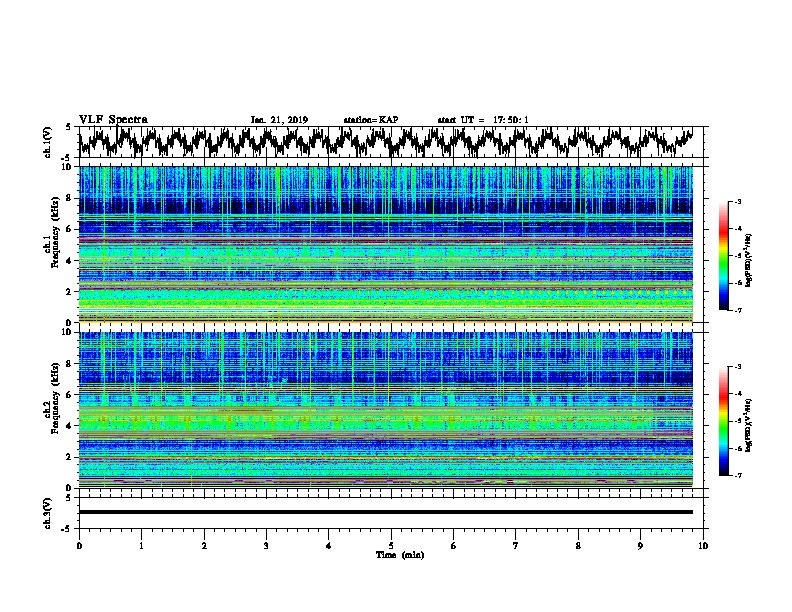Click the "ch.1(V)" waveform axis label
This screenshot has height=612, width=792.
coord(48,142)
